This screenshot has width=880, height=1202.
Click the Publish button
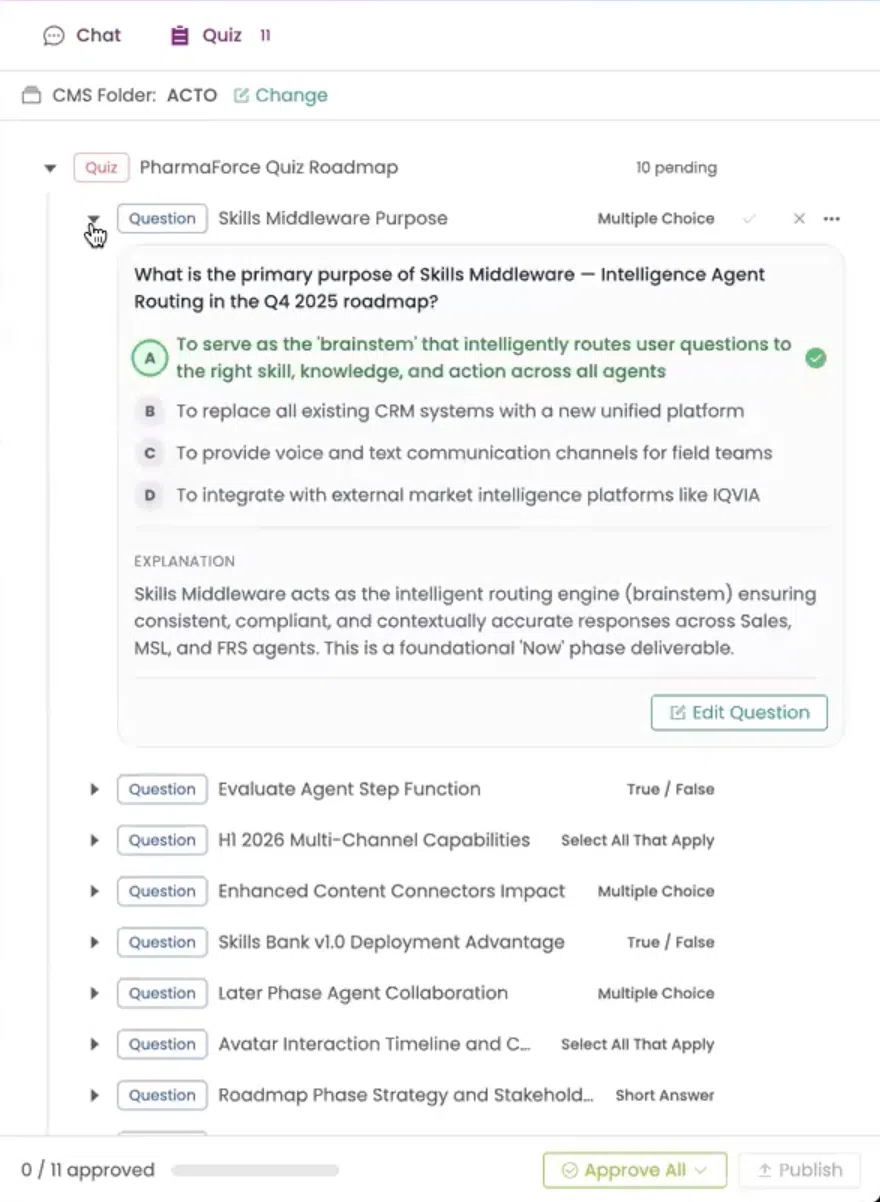[x=800, y=1169]
